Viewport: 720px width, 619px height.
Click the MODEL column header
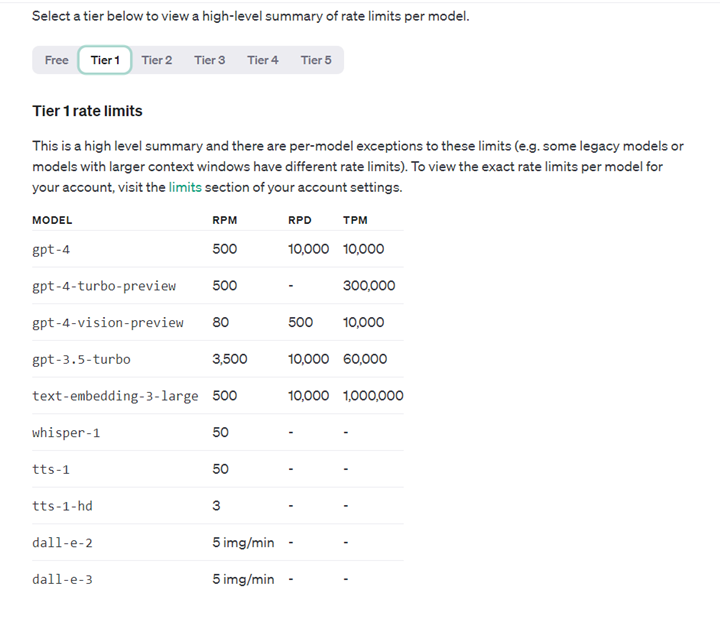[52, 220]
